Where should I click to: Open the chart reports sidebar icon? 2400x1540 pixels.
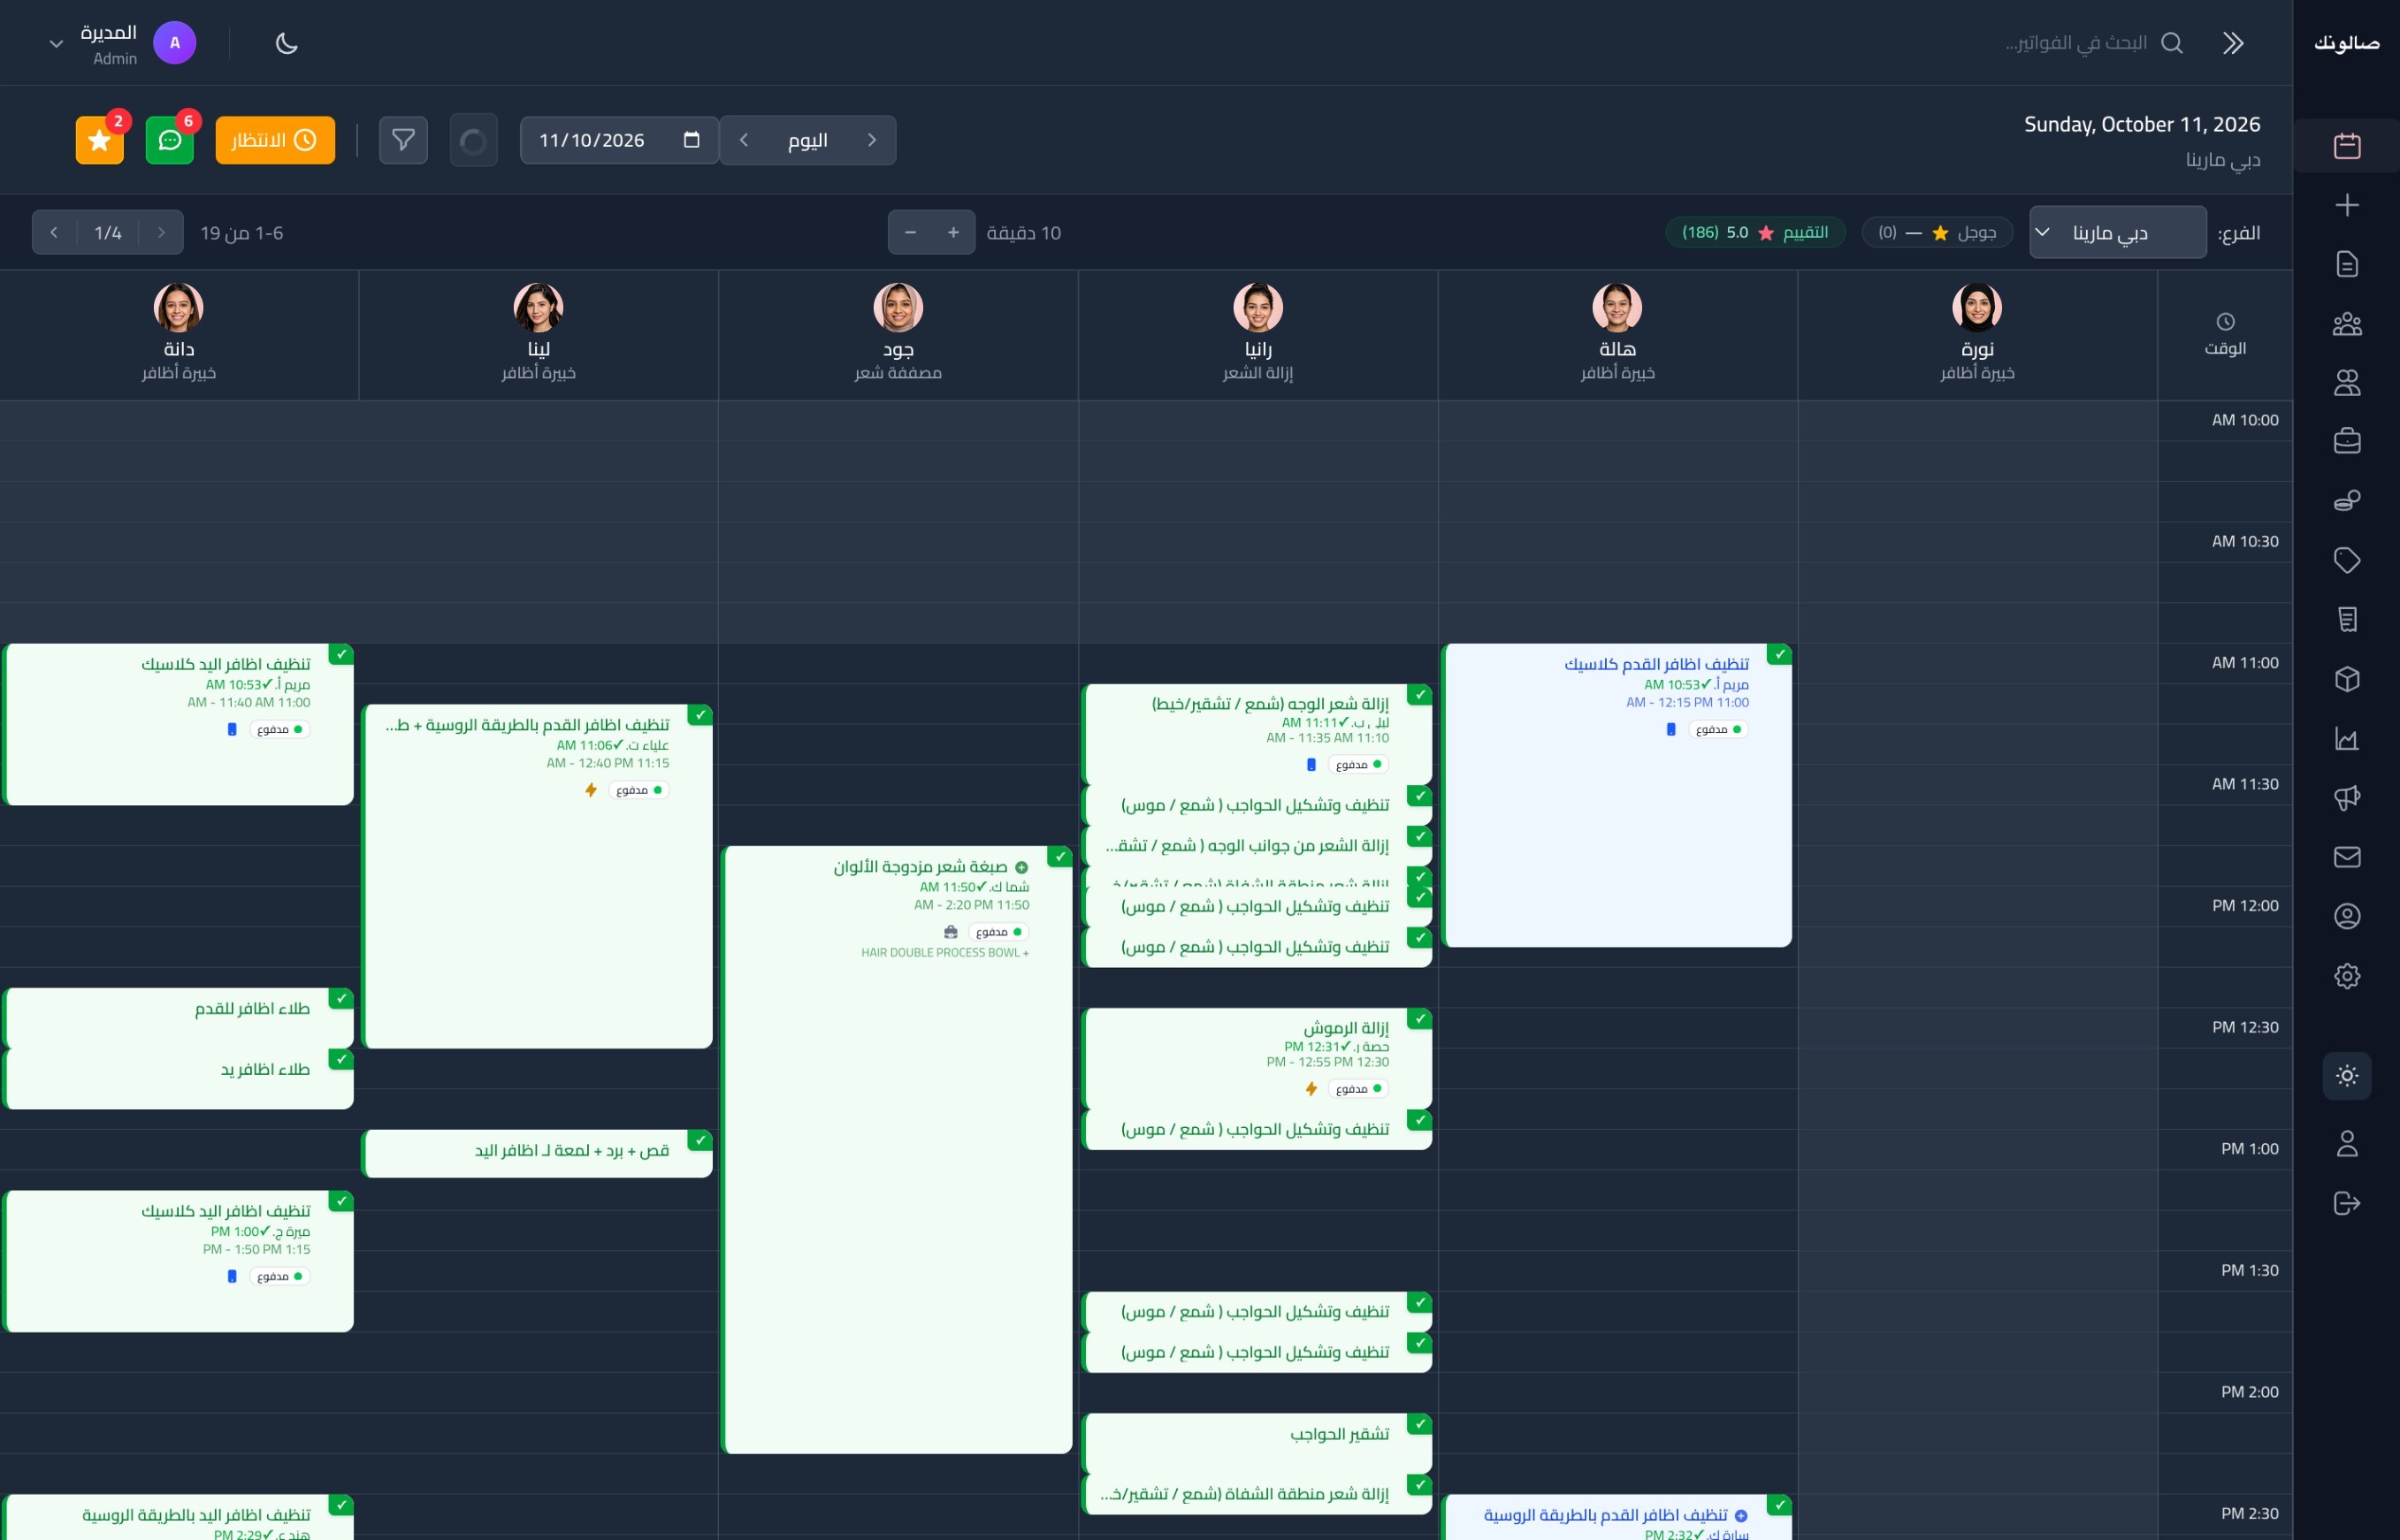pyautogui.click(x=2346, y=738)
